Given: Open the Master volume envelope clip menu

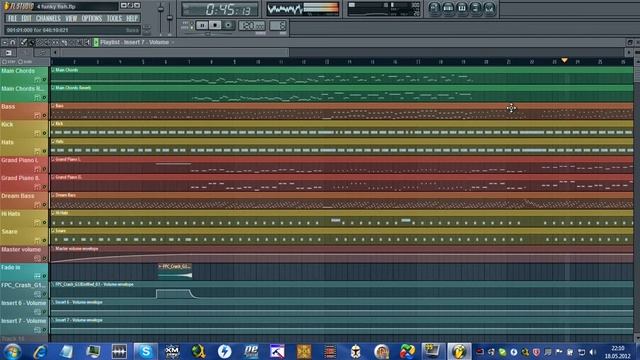Looking at the screenshot, I should [53, 249].
